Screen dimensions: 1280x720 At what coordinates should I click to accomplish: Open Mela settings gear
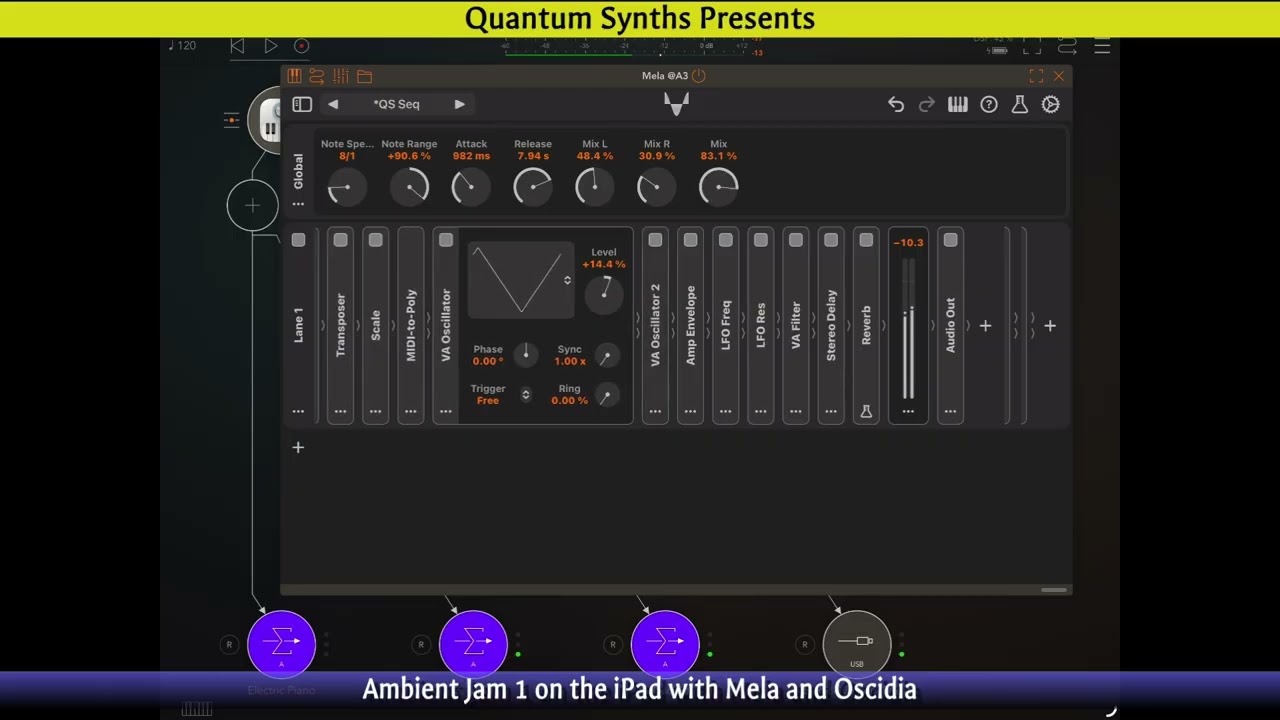1051,104
